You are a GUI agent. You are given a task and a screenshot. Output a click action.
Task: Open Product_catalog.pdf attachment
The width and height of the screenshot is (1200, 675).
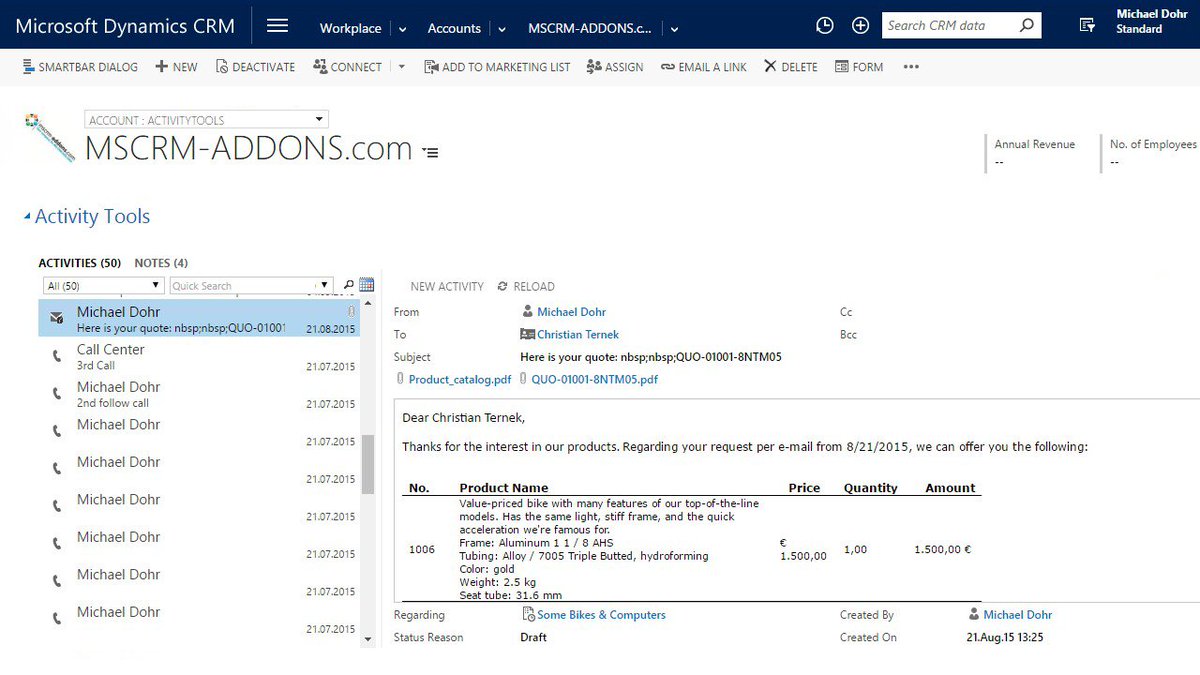tap(459, 380)
